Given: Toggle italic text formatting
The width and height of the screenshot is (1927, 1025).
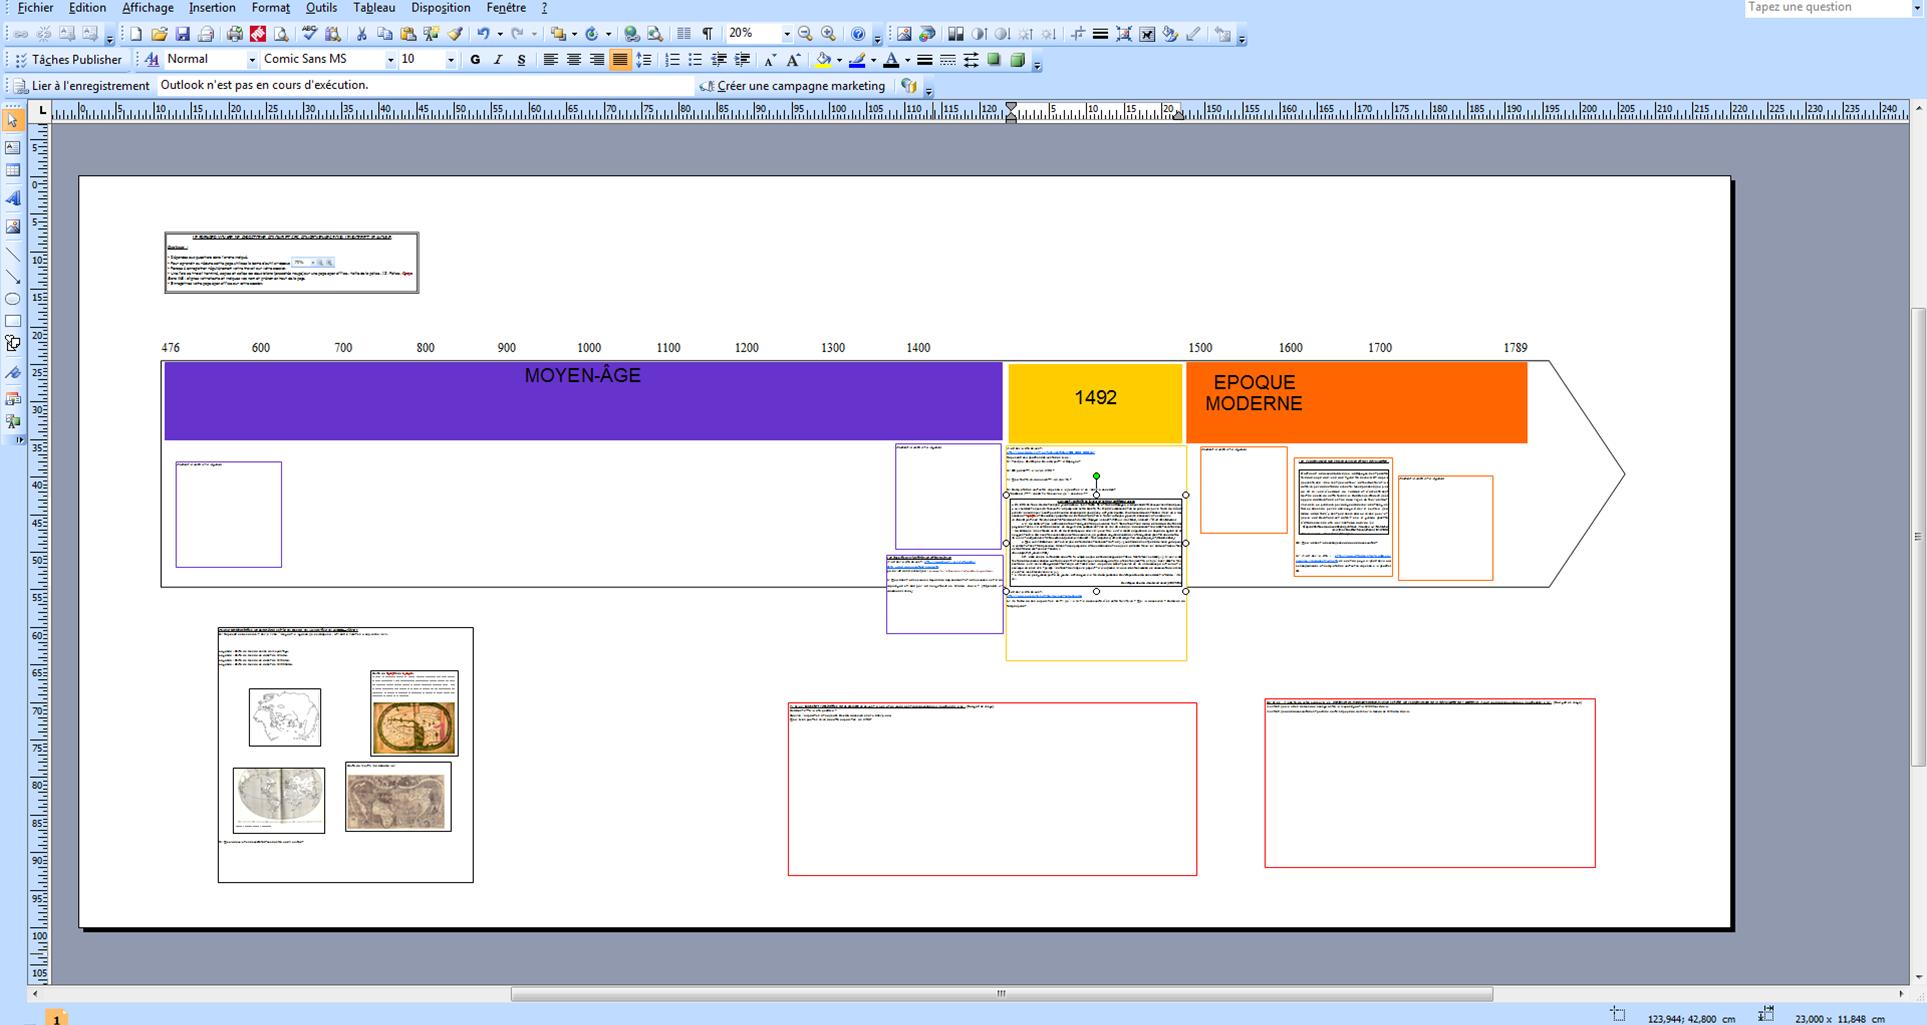Looking at the screenshot, I should (x=498, y=60).
